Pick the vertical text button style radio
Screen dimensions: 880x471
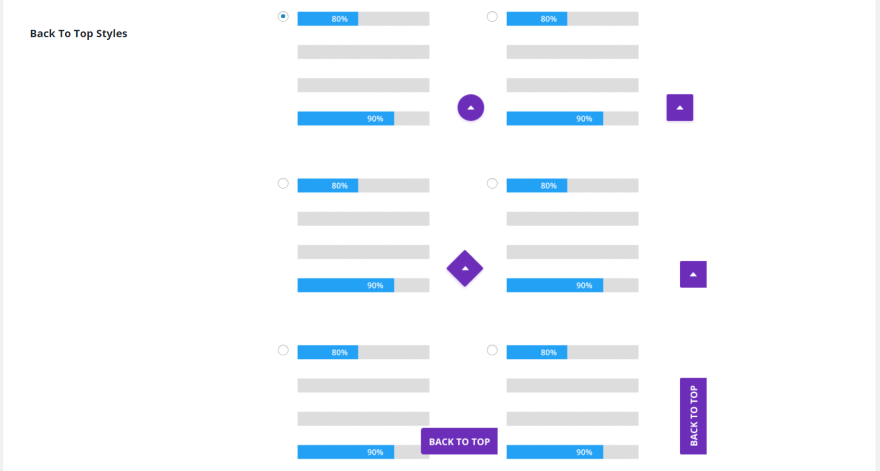click(x=492, y=350)
